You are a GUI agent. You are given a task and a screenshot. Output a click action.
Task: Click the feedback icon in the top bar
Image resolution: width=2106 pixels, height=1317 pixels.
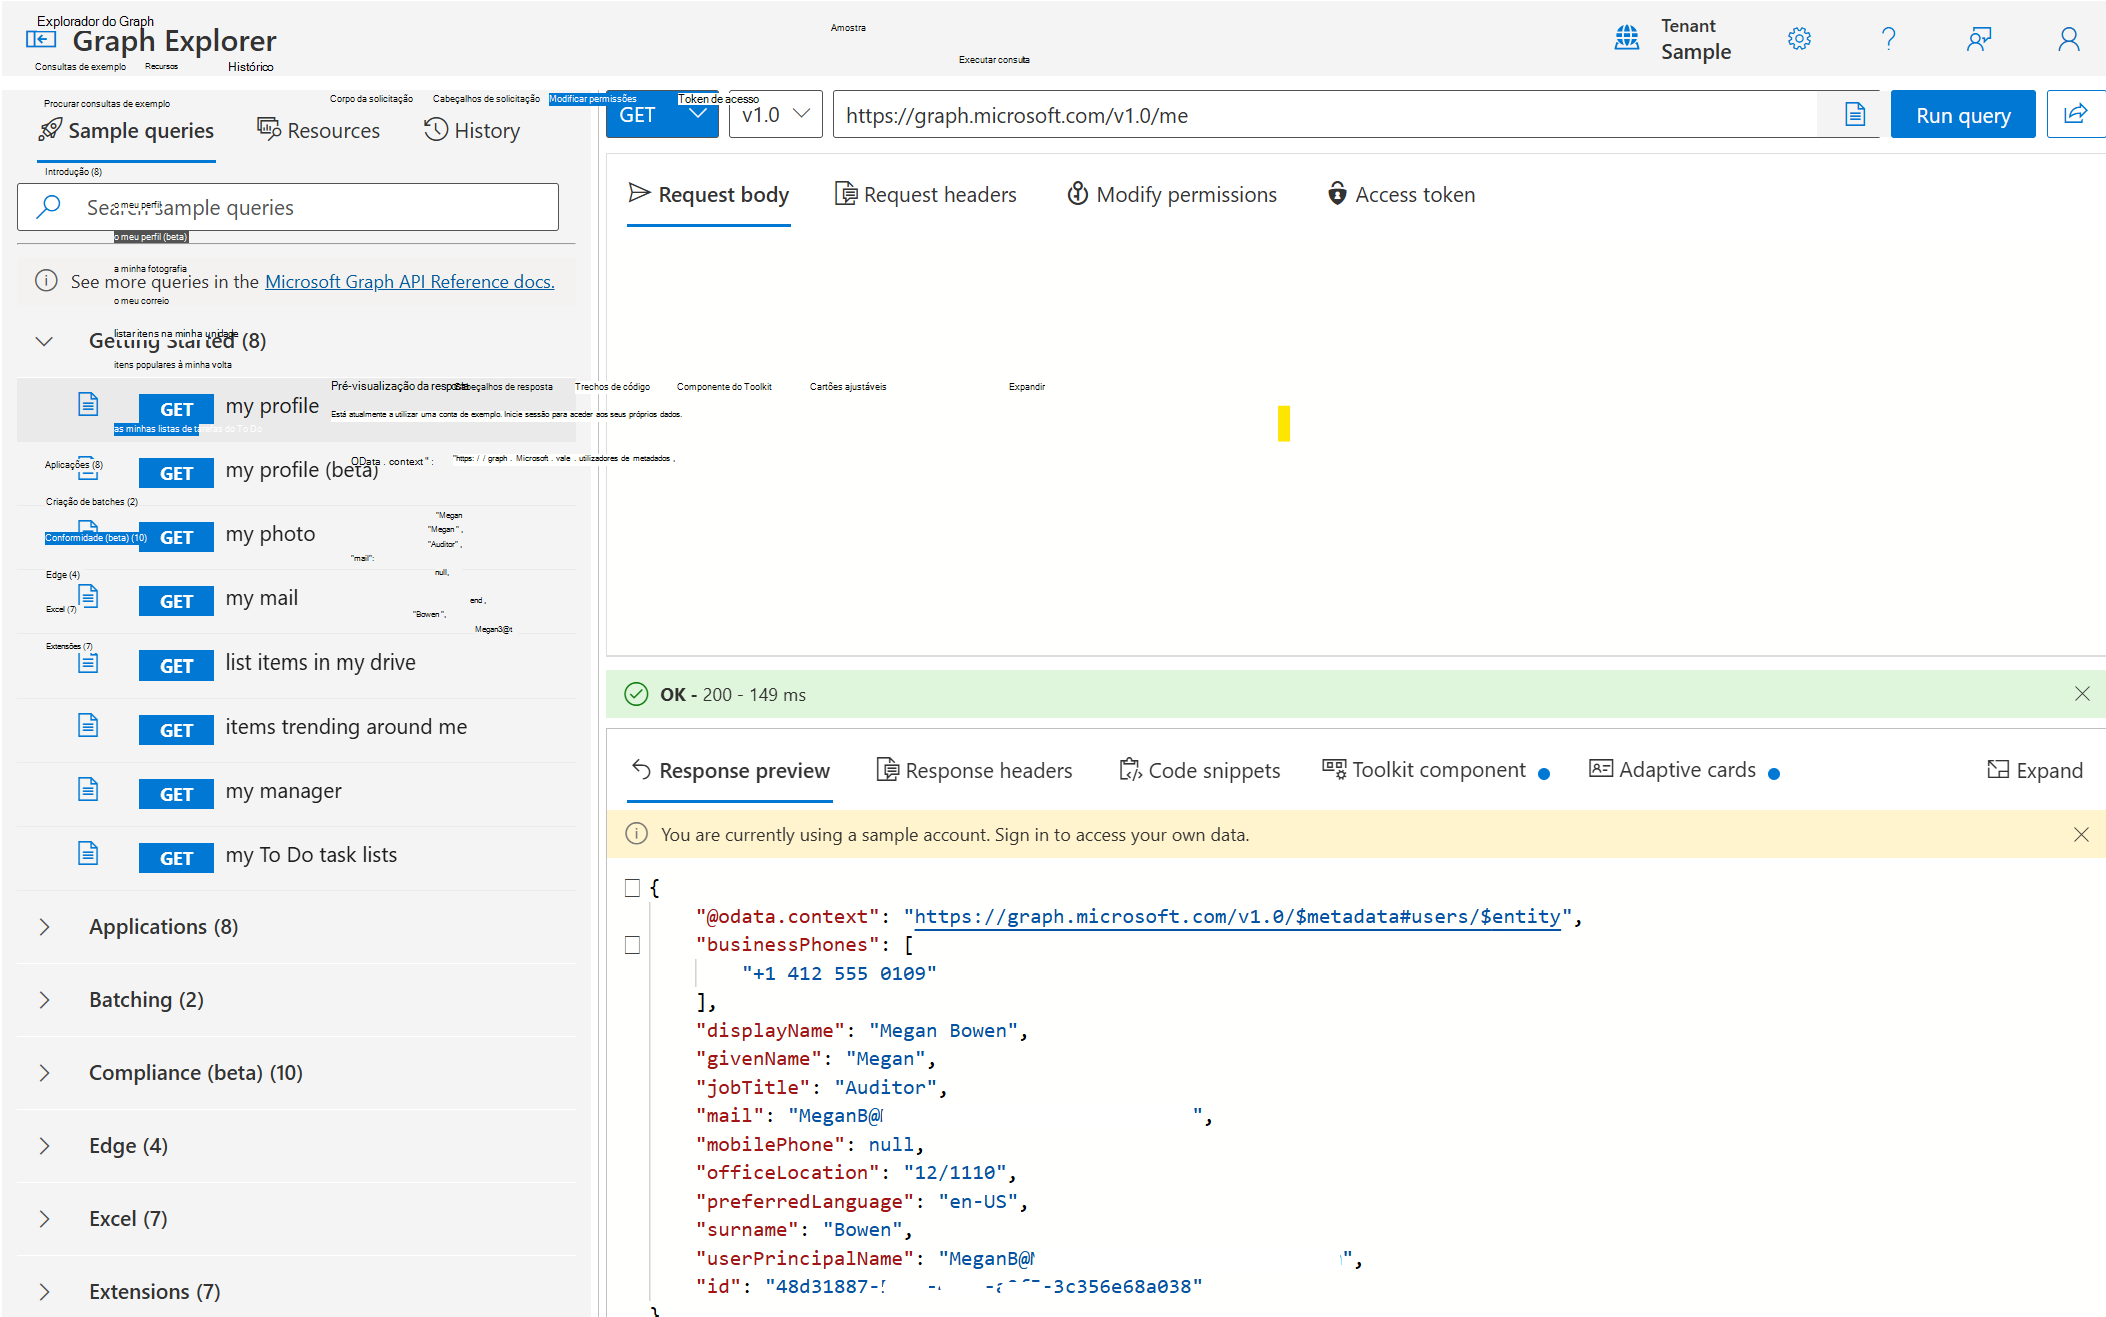click(1979, 38)
